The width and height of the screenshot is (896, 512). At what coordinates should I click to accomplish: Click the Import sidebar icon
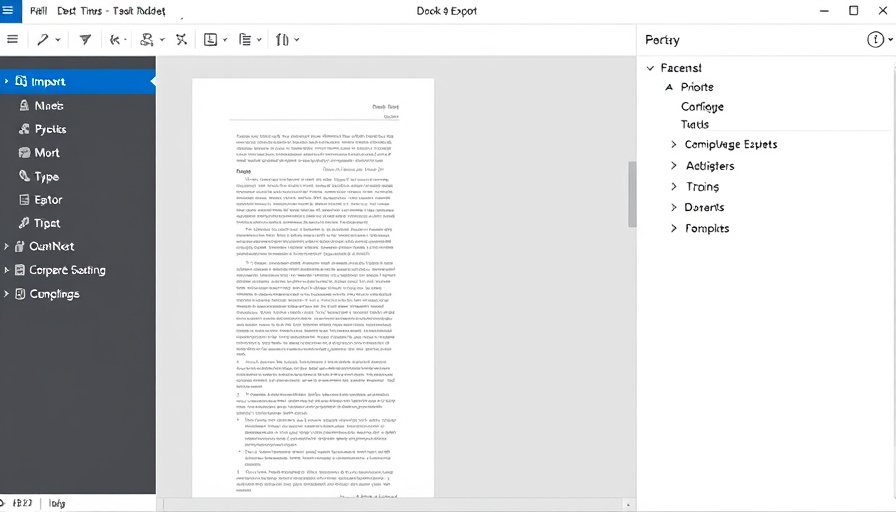(21, 81)
